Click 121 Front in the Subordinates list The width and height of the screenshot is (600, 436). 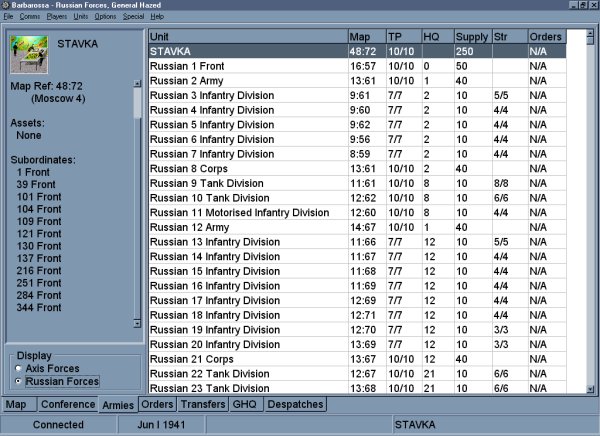click(x=39, y=234)
